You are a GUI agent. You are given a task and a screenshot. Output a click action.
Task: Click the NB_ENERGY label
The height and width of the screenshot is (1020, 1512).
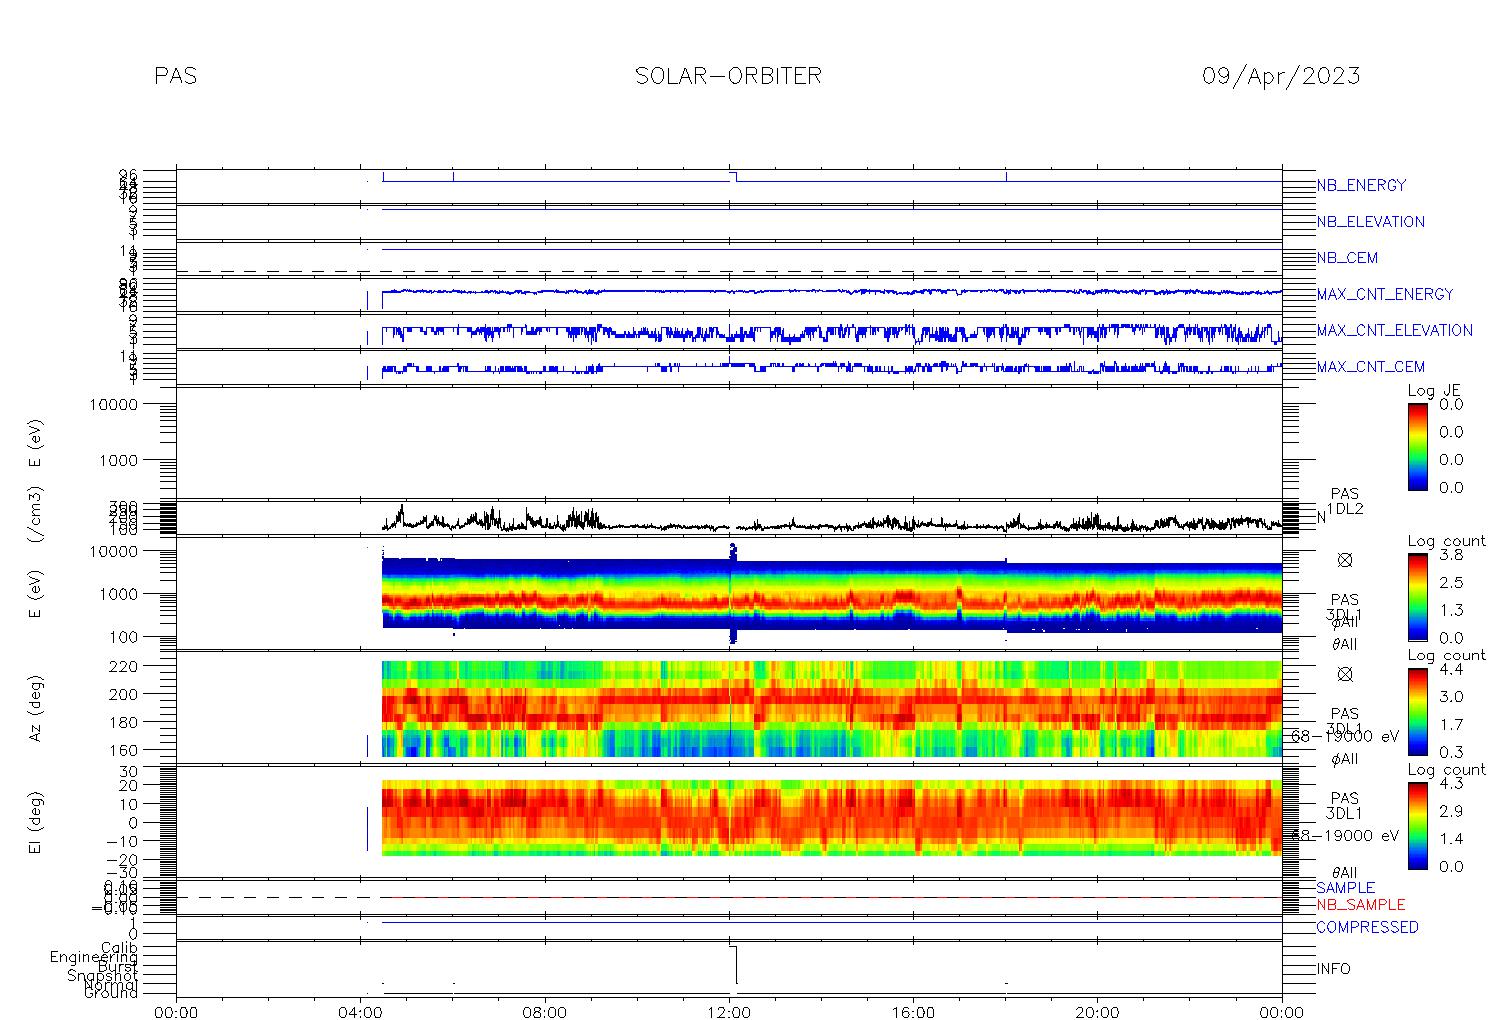(x=1361, y=186)
